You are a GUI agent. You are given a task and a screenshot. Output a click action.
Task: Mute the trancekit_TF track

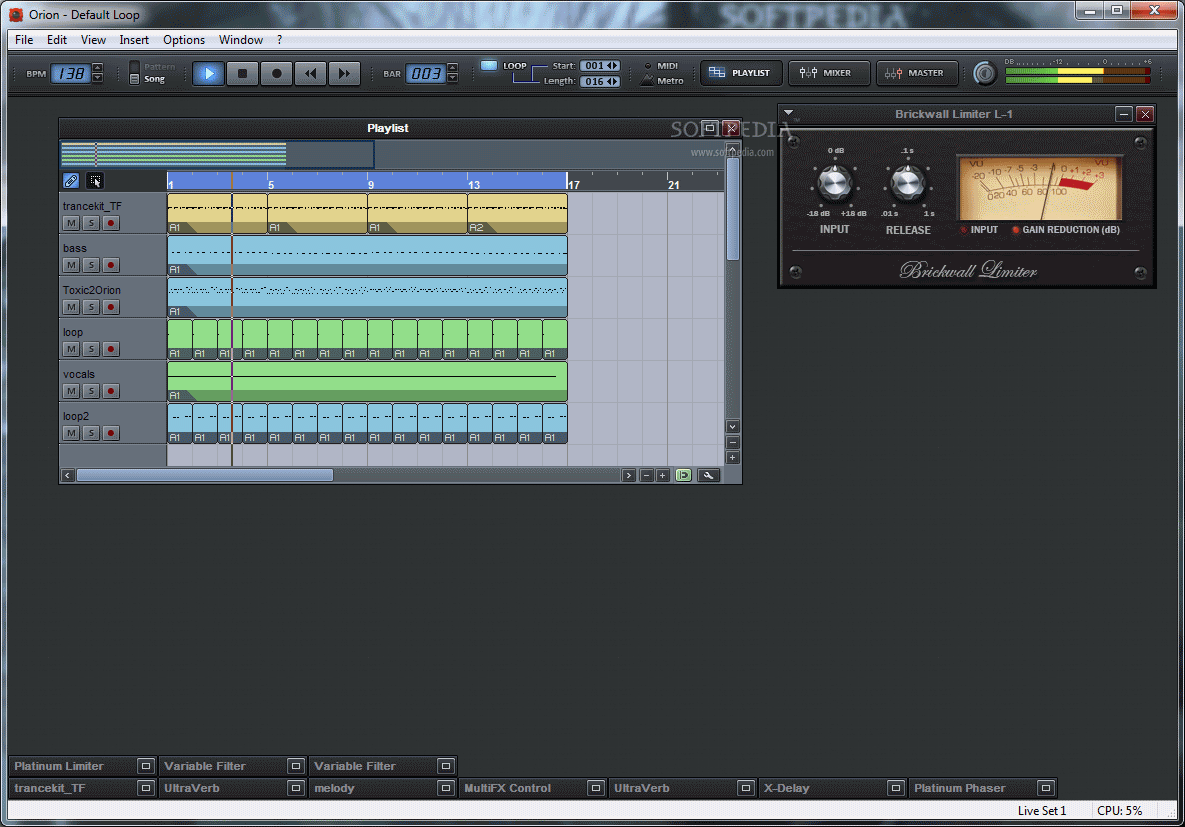(x=71, y=223)
